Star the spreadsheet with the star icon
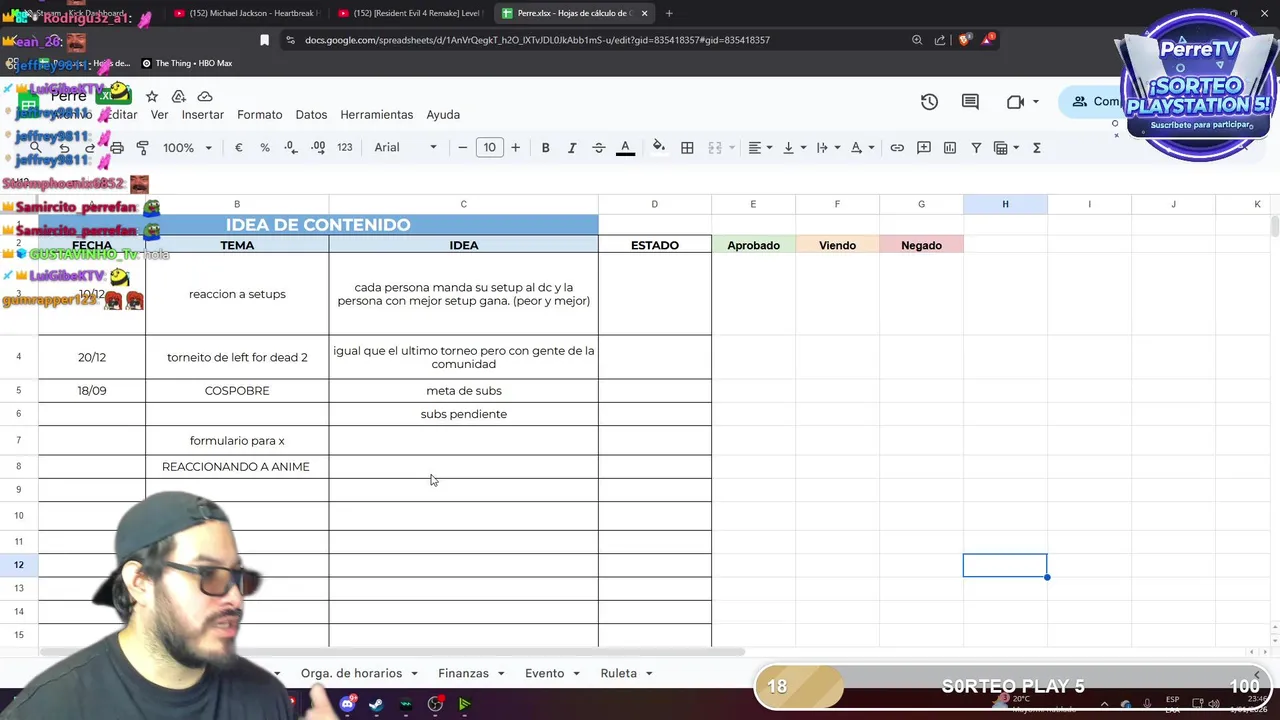 pos(152,96)
